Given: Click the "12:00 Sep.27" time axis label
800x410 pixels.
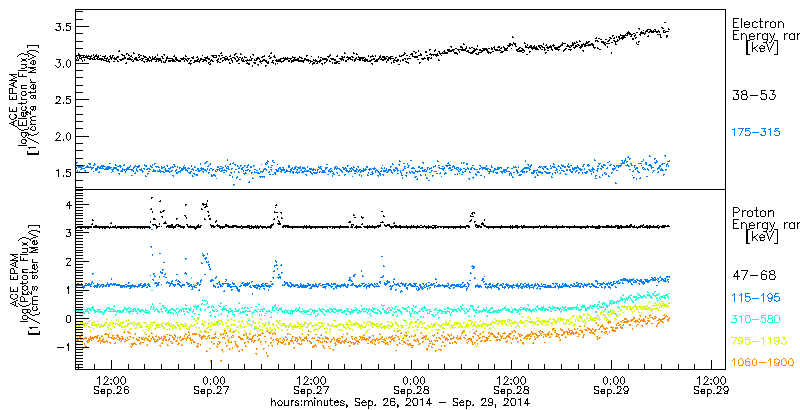Looking at the screenshot, I should point(311,386).
